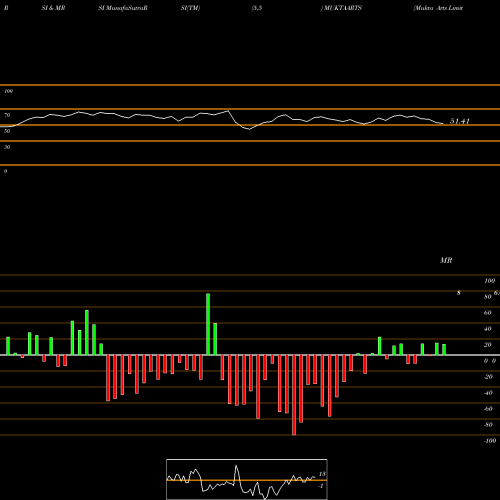Select the MUKTAARTS ticker text in header

343,8
